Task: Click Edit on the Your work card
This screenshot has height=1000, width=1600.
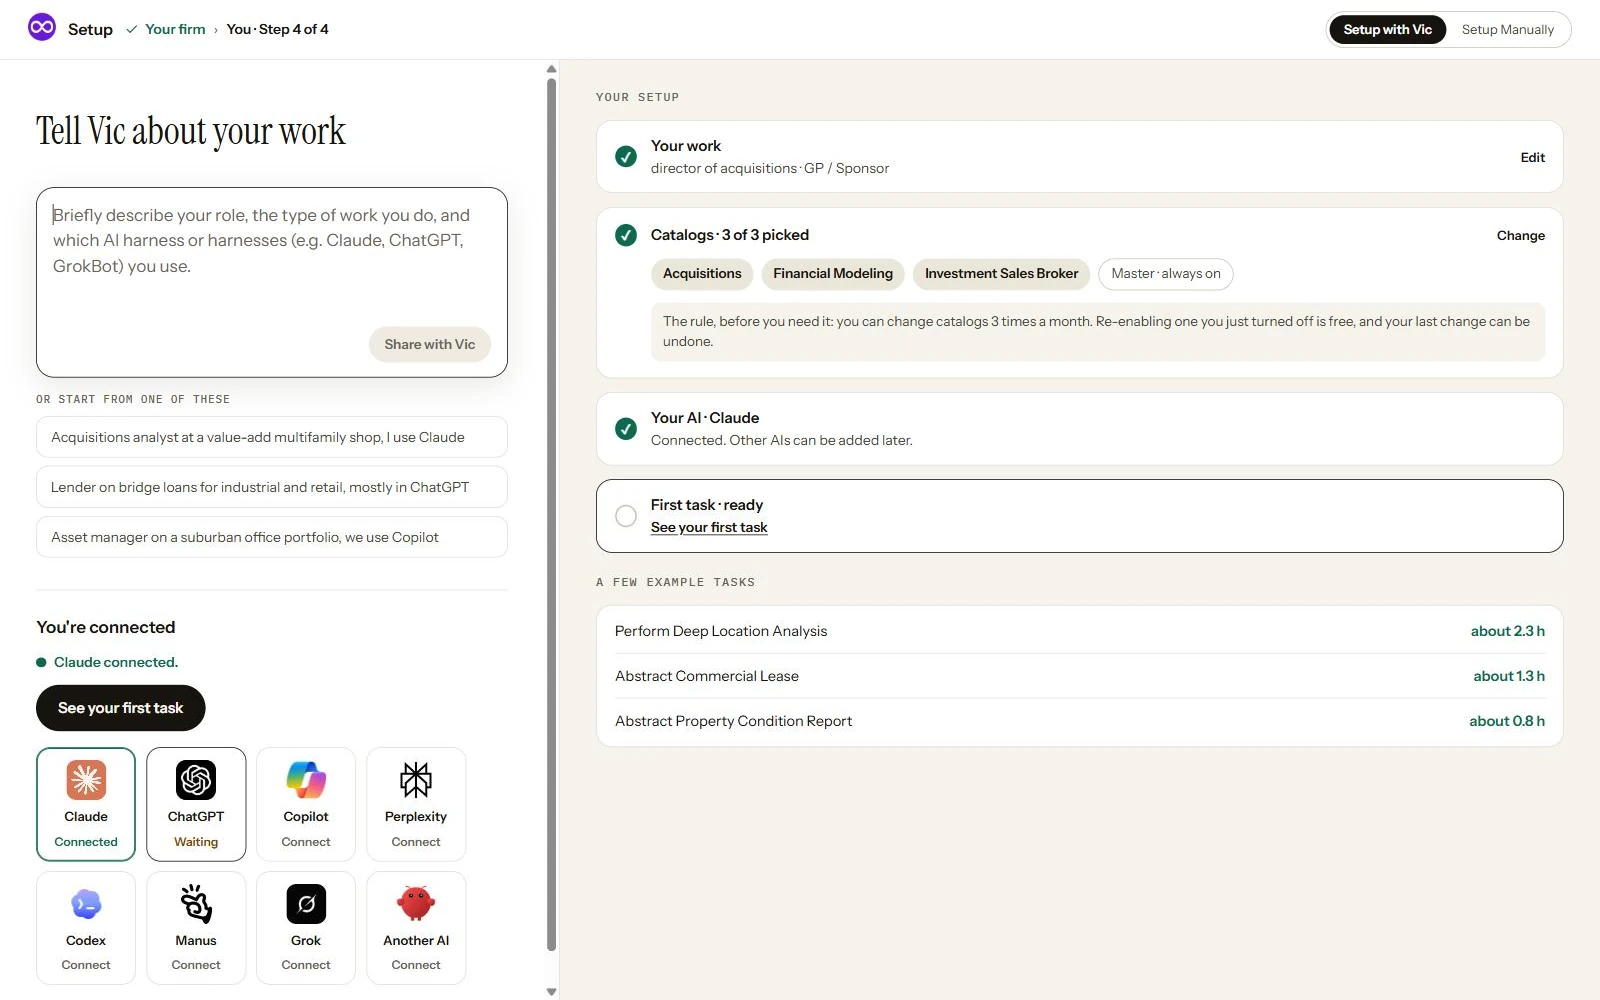Action: click(1532, 157)
